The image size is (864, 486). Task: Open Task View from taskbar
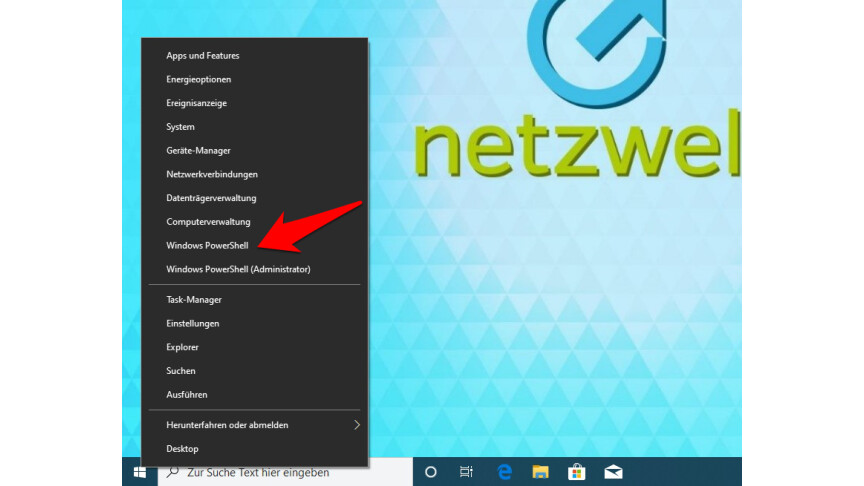[x=466, y=472]
